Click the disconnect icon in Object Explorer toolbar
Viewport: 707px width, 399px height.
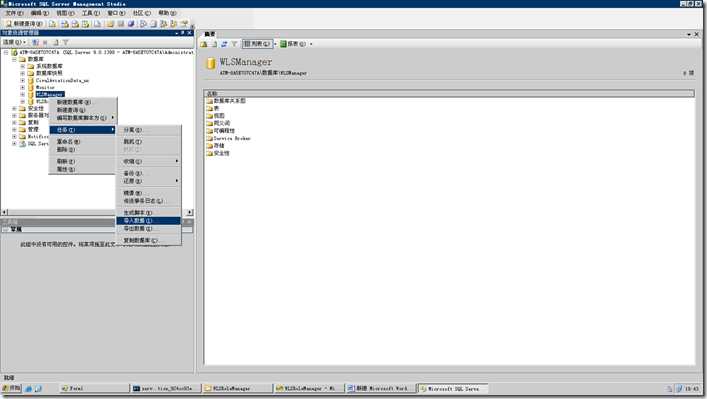(x=45, y=42)
